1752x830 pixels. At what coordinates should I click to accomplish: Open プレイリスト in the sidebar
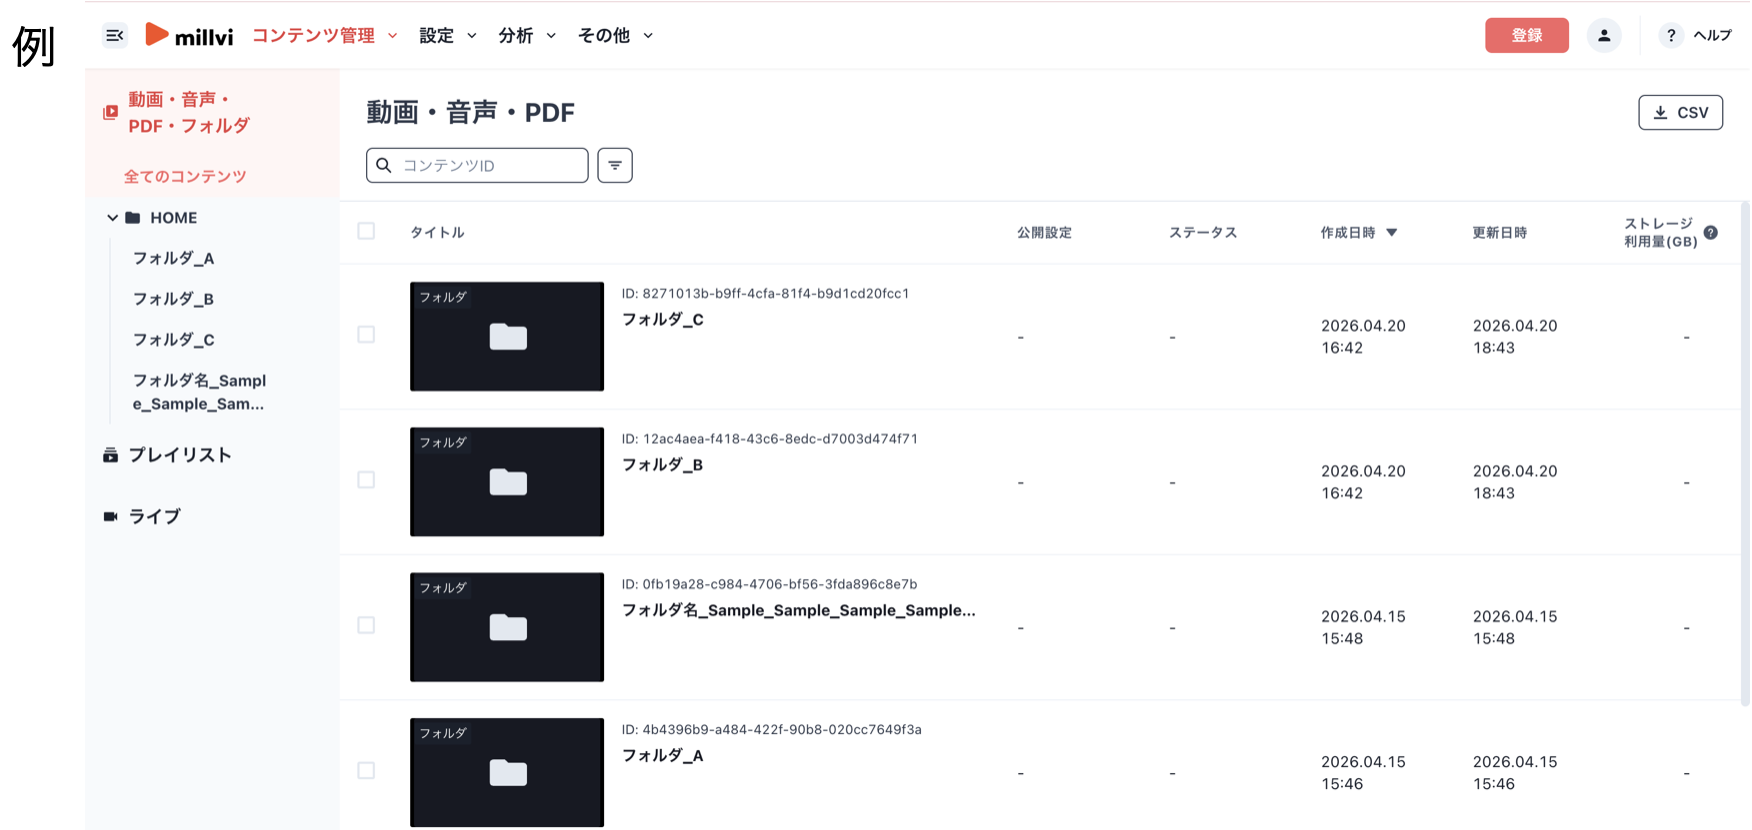click(180, 455)
